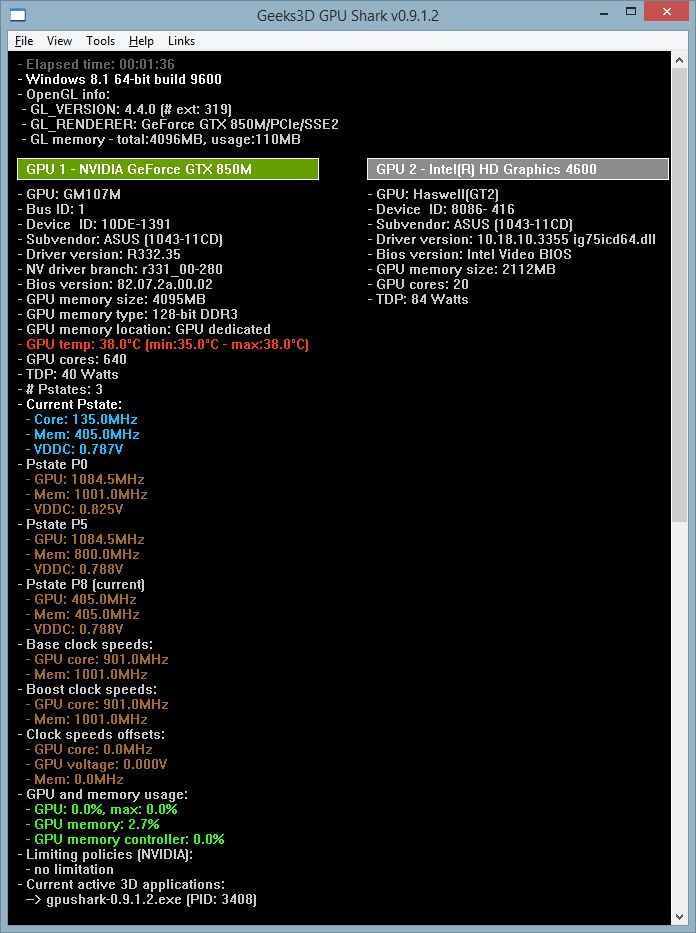The width and height of the screenshot is (696, 933).
Task: Click the 'GPU cores: 20' line
Action: [418, 284]
